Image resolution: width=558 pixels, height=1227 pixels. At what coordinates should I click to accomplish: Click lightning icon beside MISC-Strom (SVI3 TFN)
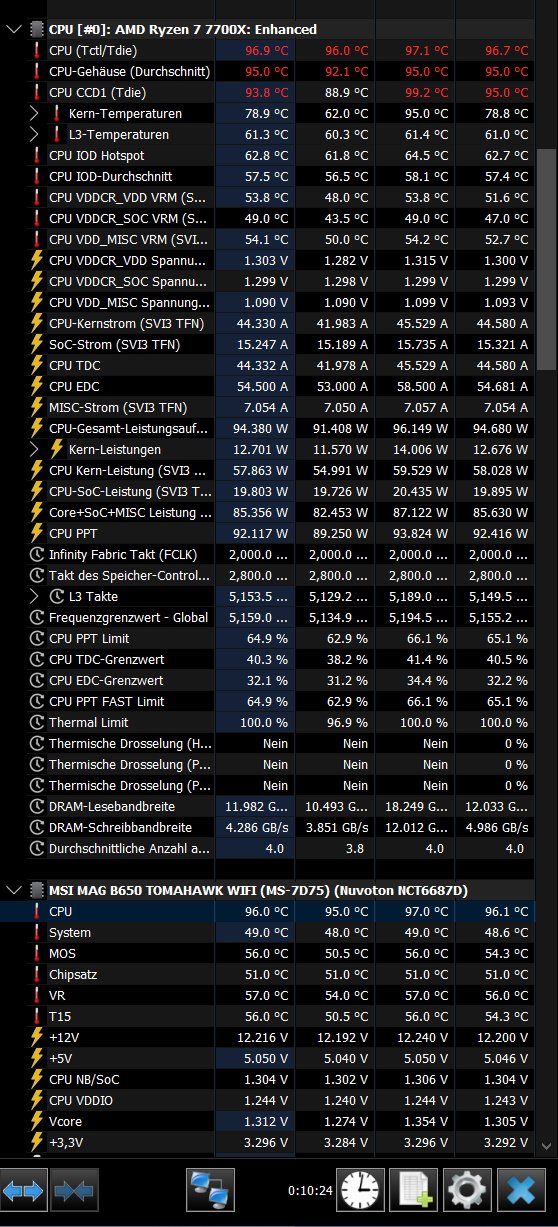pyautogui.click(x=37, y=407)
